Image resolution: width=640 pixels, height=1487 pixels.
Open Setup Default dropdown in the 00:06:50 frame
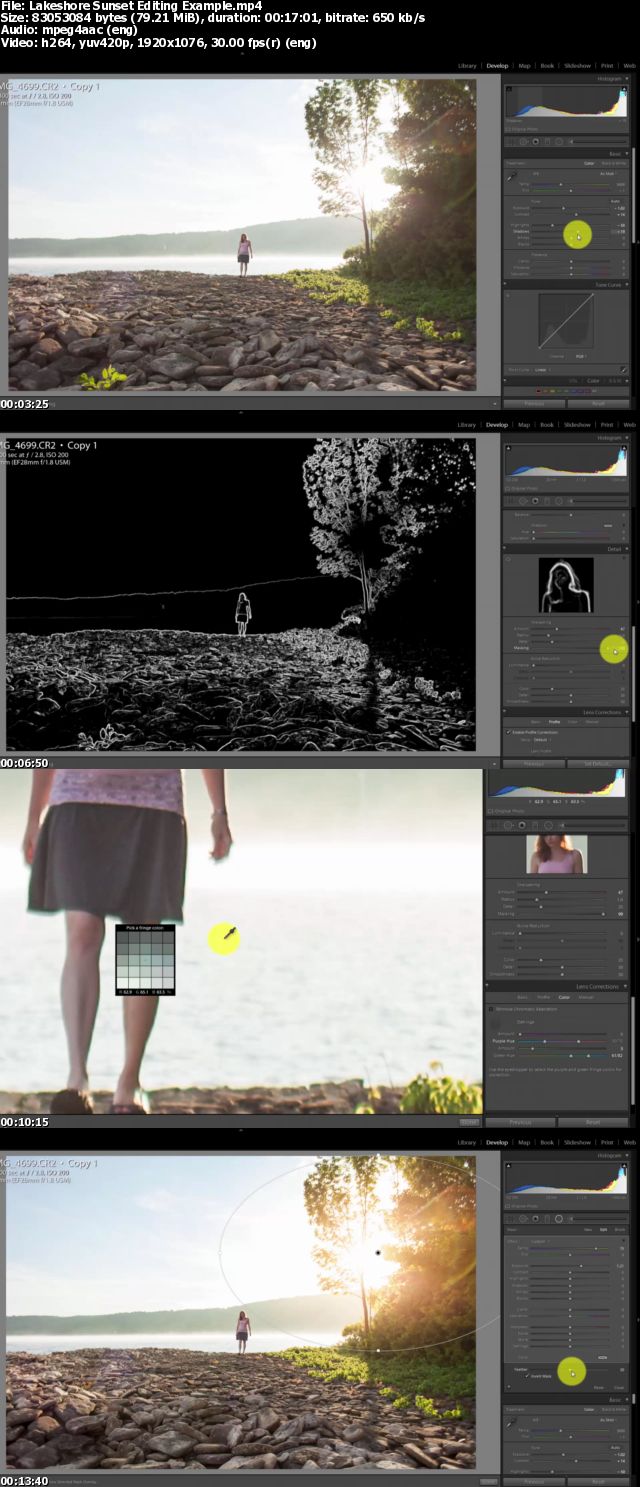click(542, 740)
